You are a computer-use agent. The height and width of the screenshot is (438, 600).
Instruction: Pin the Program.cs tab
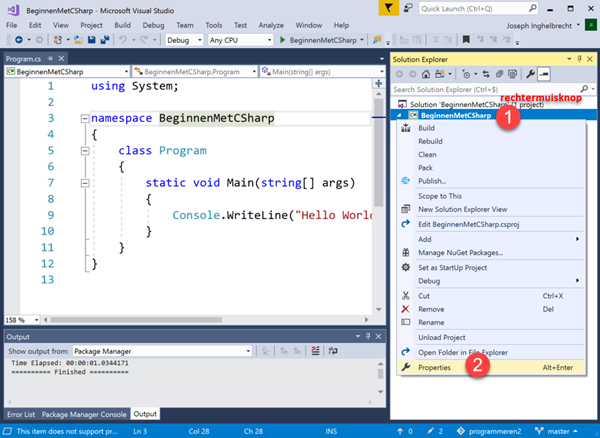(50, 59)
